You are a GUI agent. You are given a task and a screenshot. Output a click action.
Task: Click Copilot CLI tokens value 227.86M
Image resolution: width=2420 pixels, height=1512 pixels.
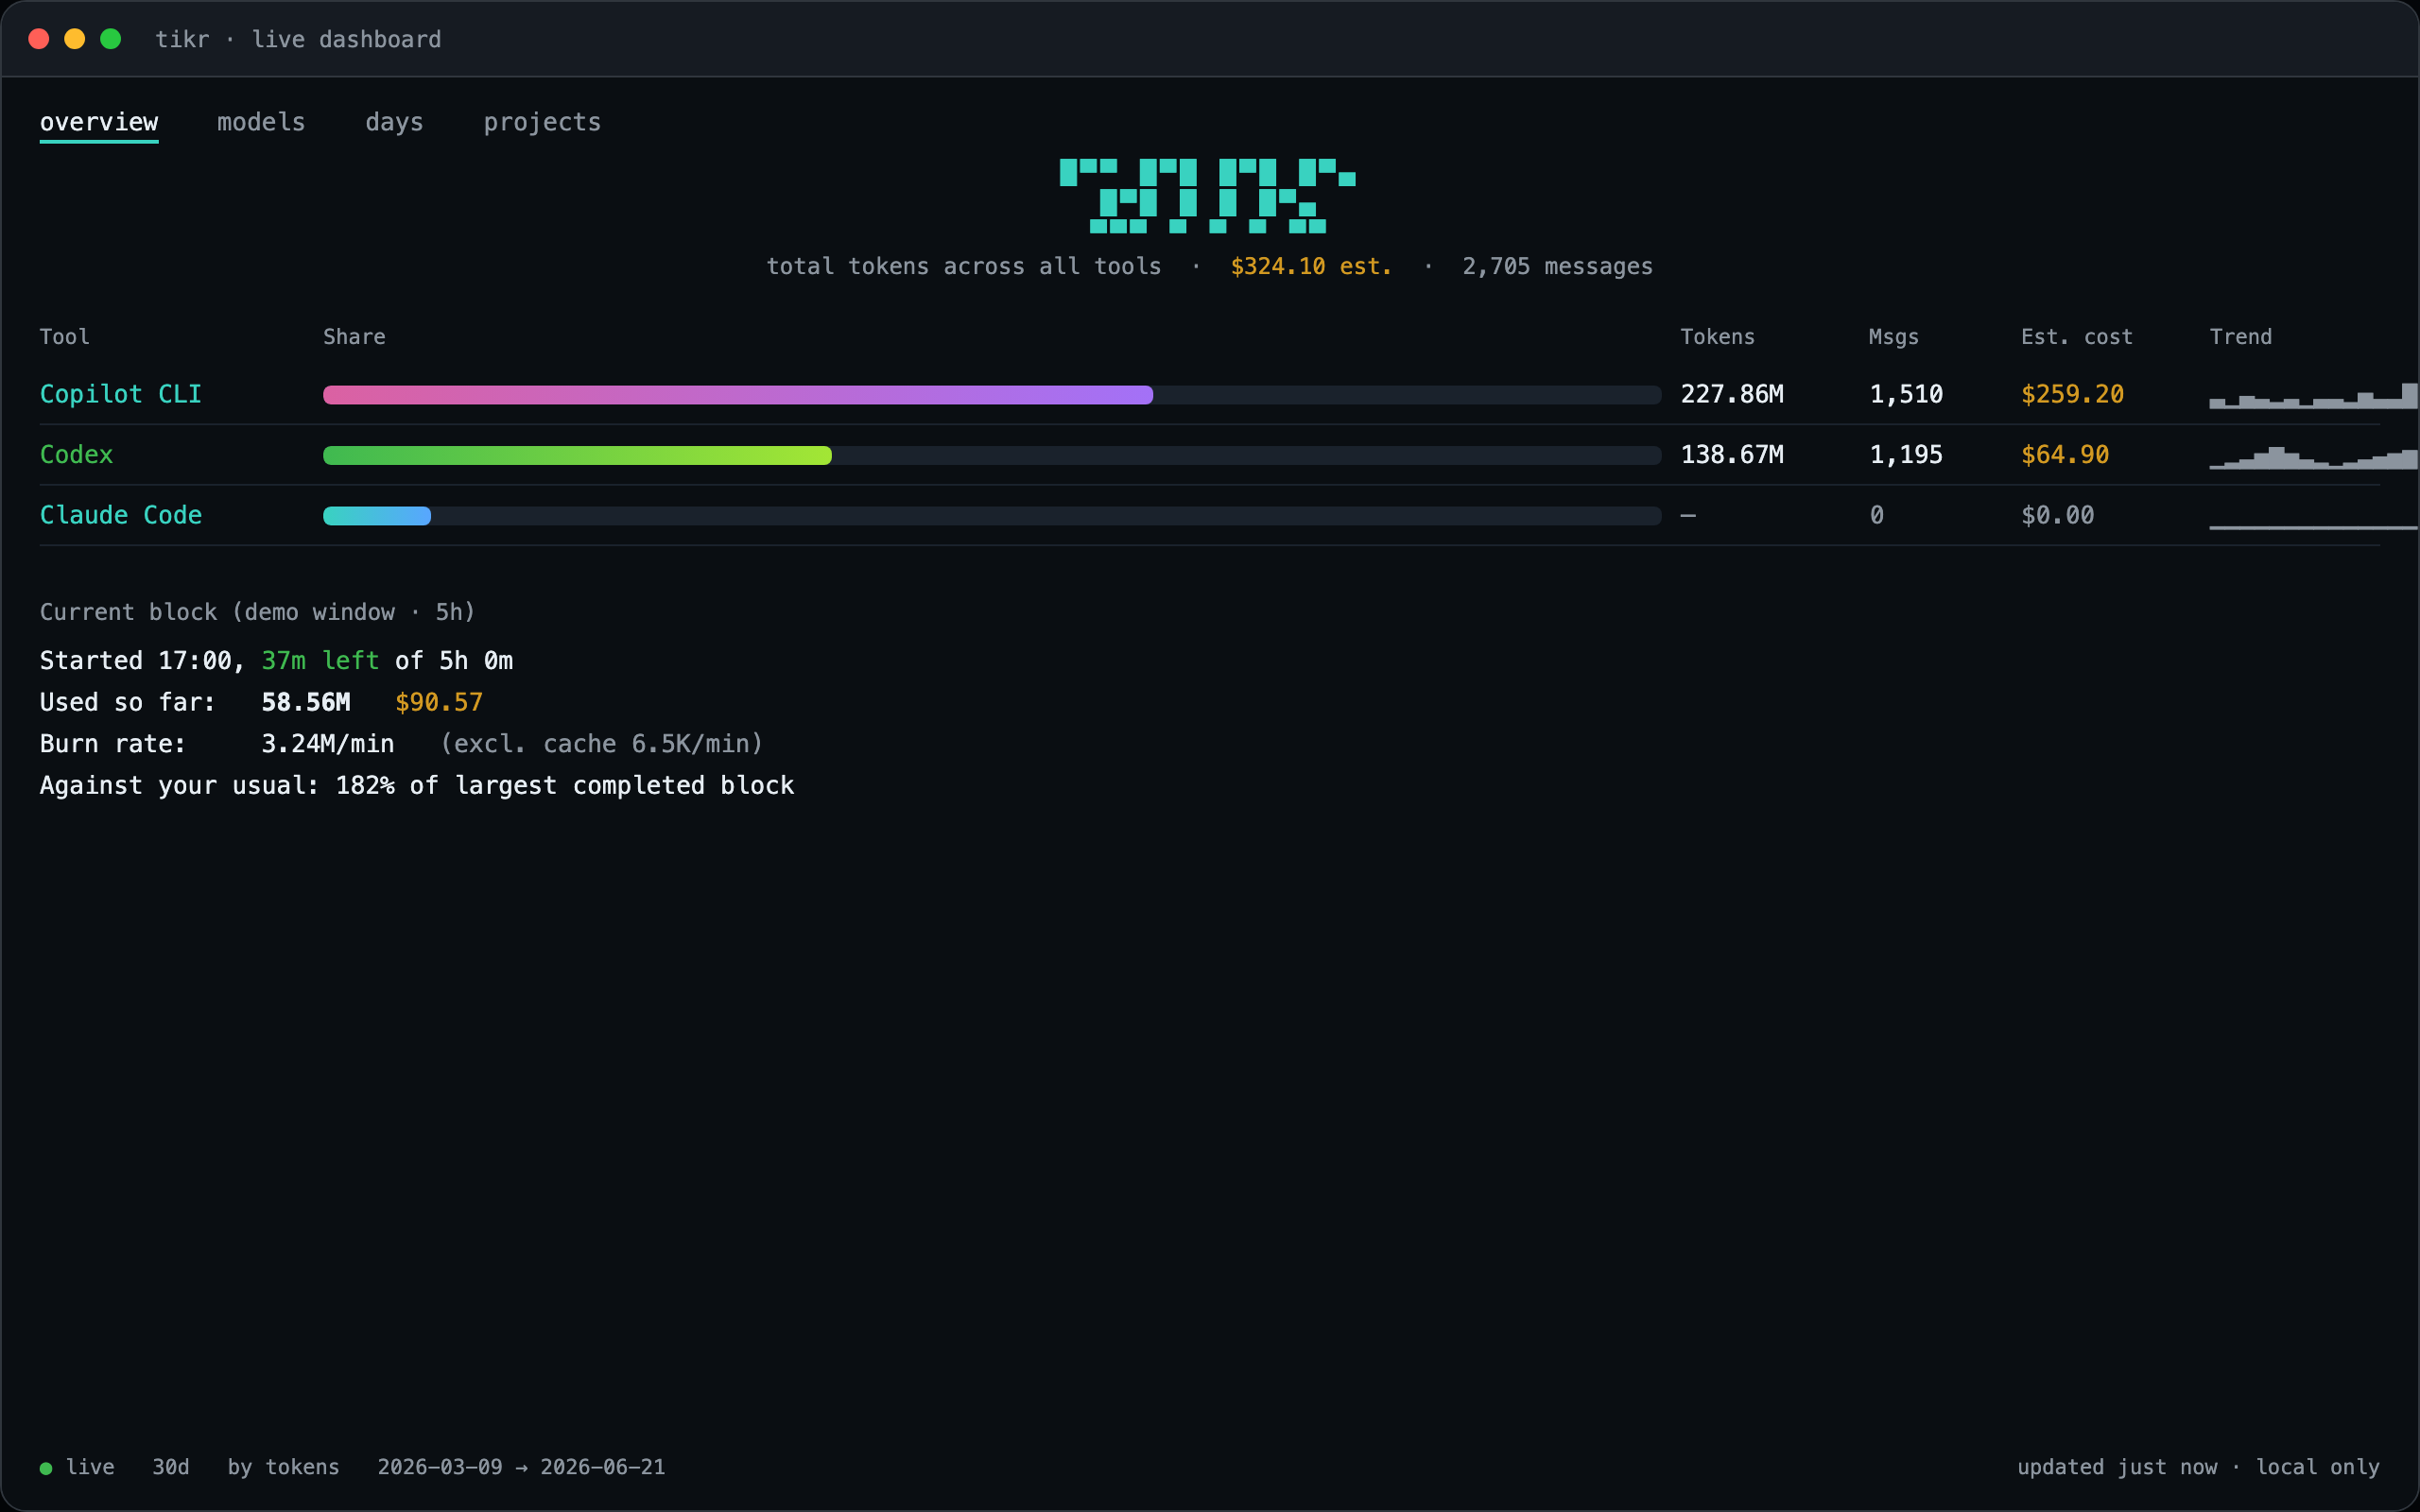click(1732, 394)
